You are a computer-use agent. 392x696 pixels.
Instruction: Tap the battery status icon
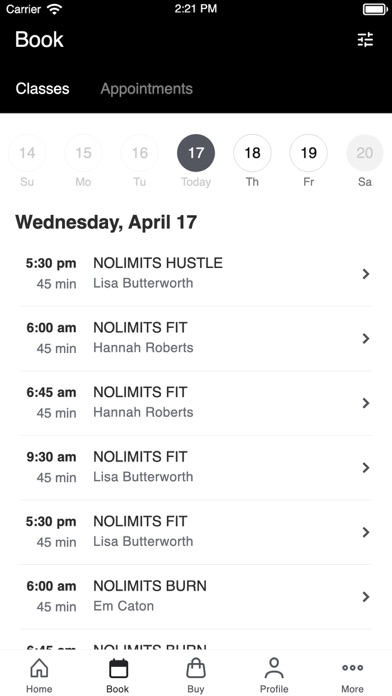click(376, 9)
